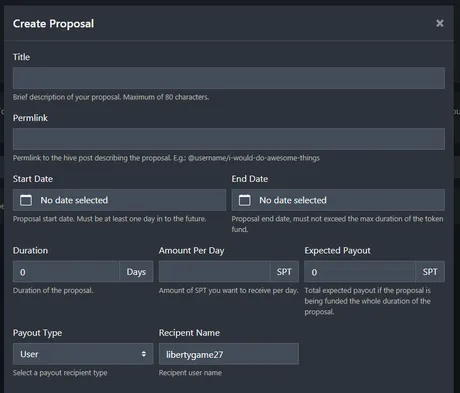Click the SPT addon beside Amount Per Day

[284, 272]
